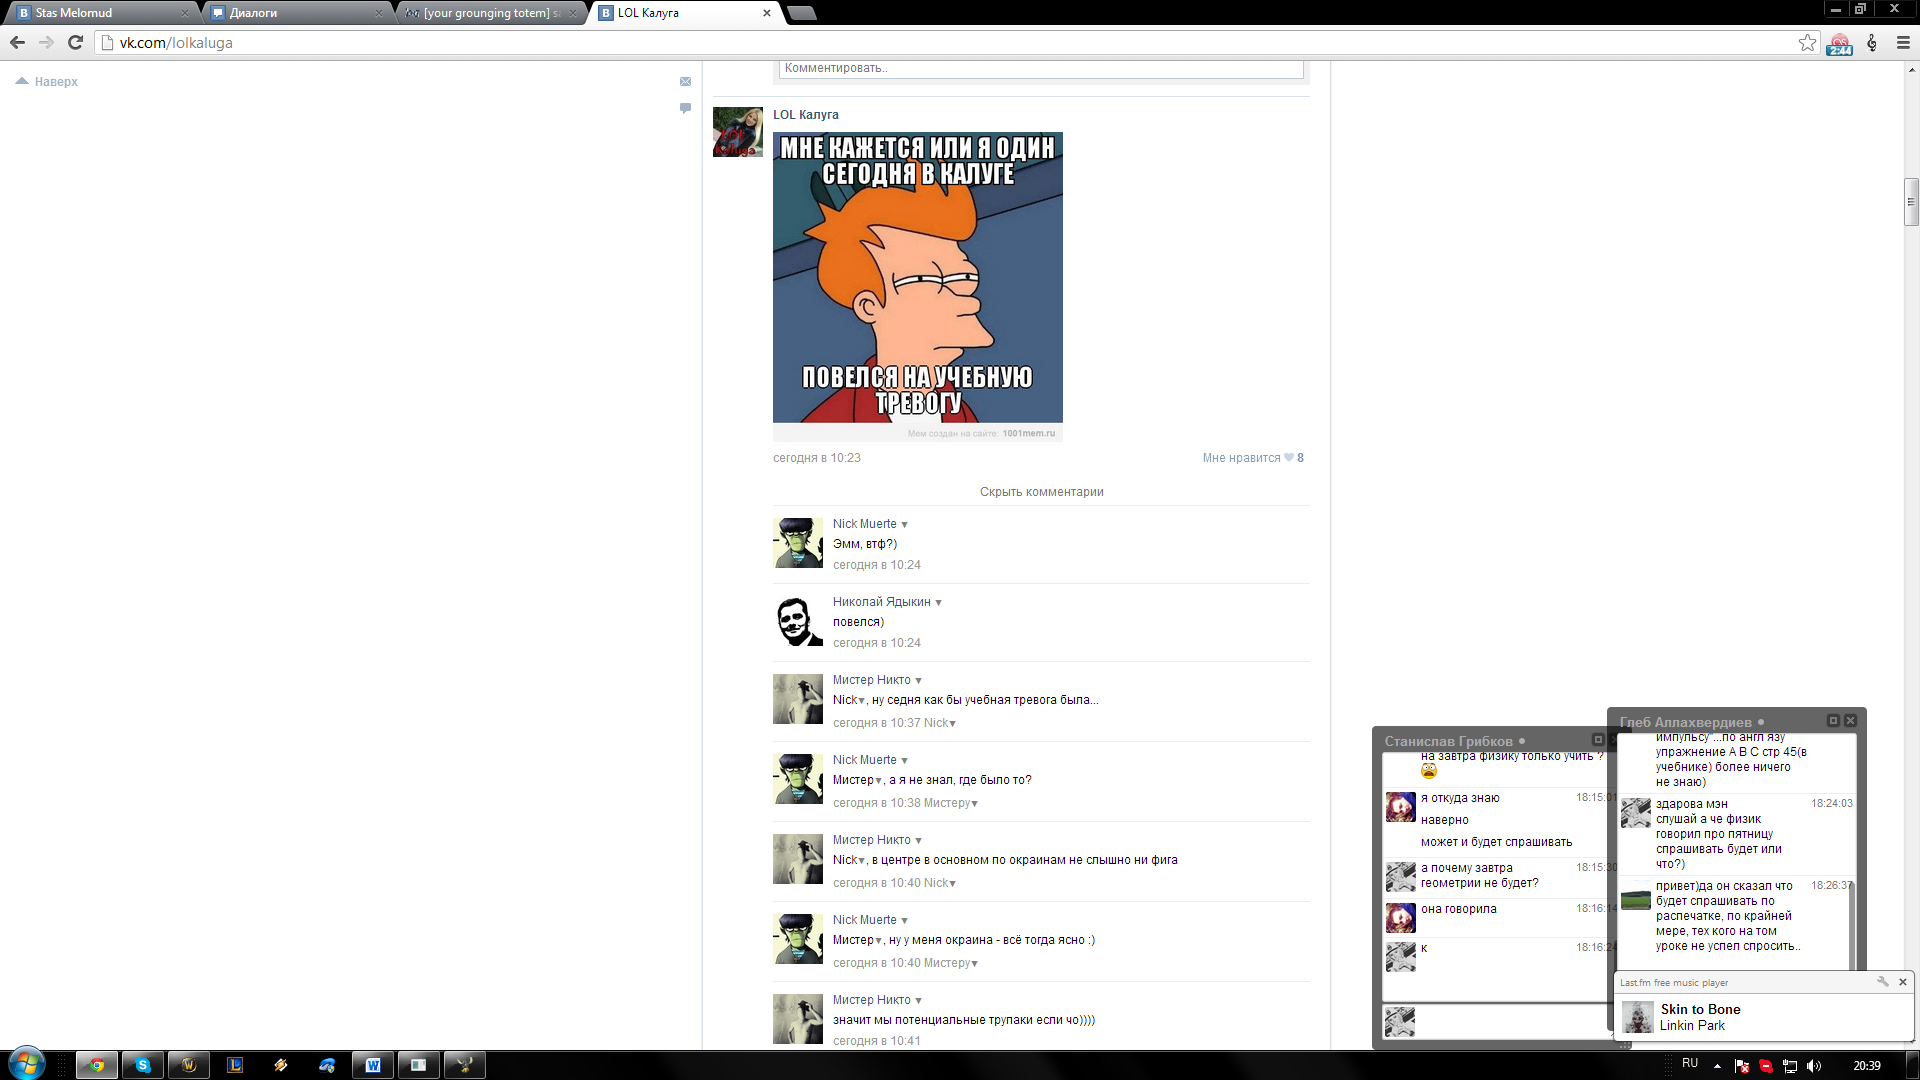Click the browser forward arrow
The width and height of the screenshot is (1920, 1080).
[46, 42]
